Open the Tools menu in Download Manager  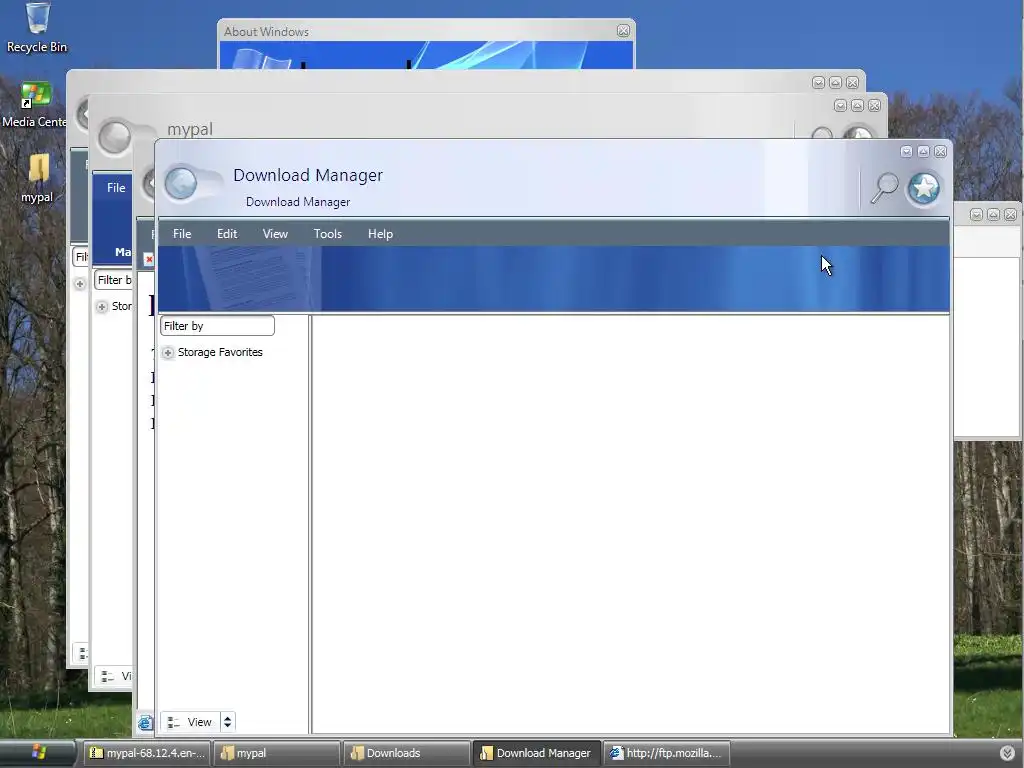[327, 234]
